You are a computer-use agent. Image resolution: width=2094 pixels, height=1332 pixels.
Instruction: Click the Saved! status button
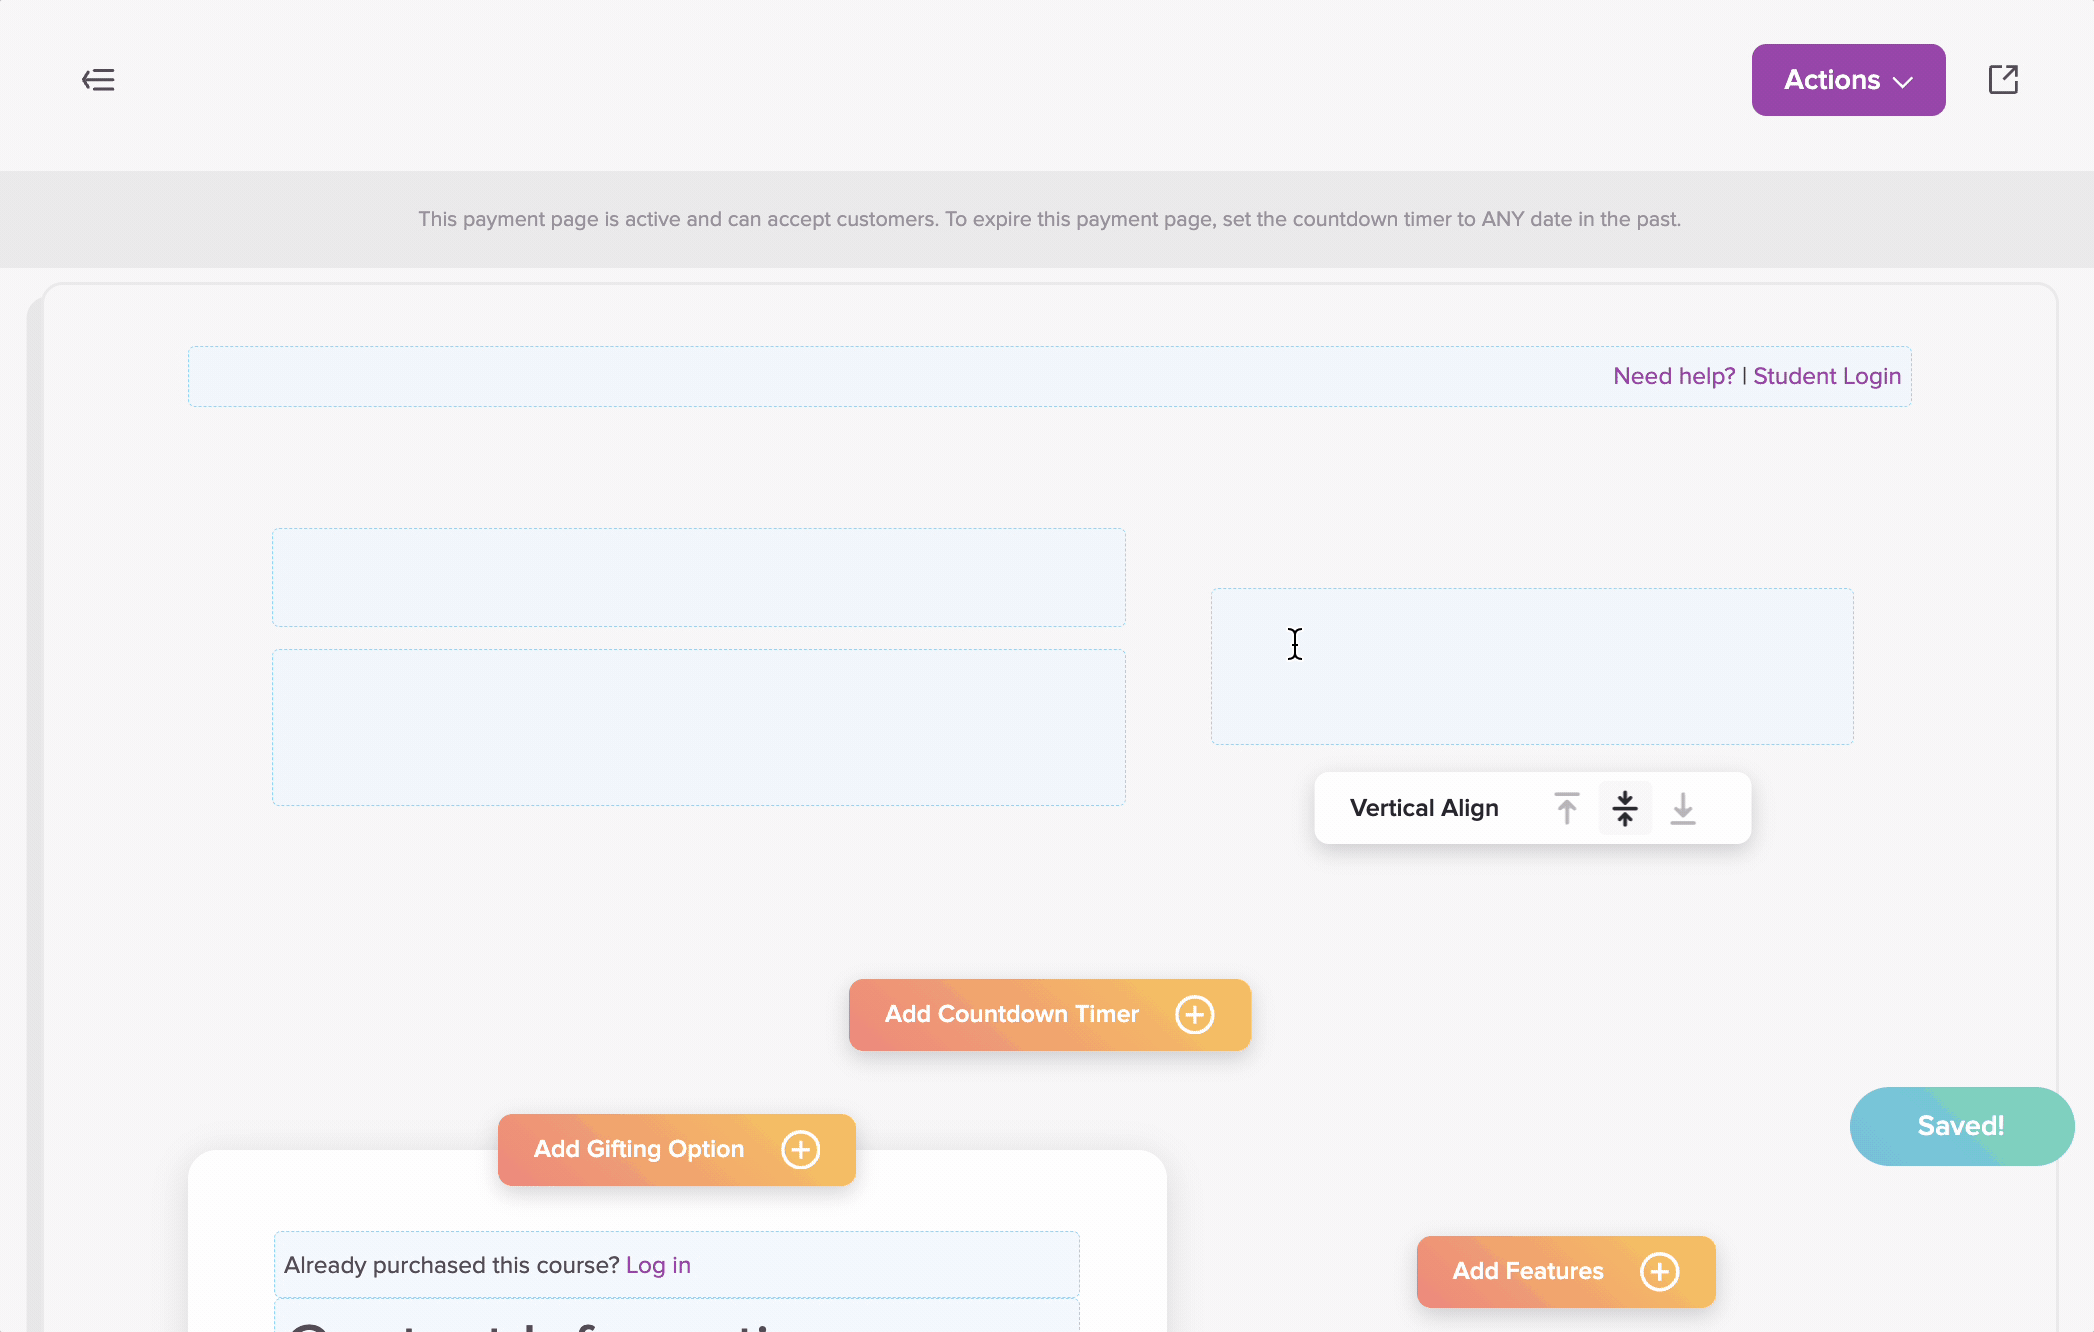tap(1960, 1126)
